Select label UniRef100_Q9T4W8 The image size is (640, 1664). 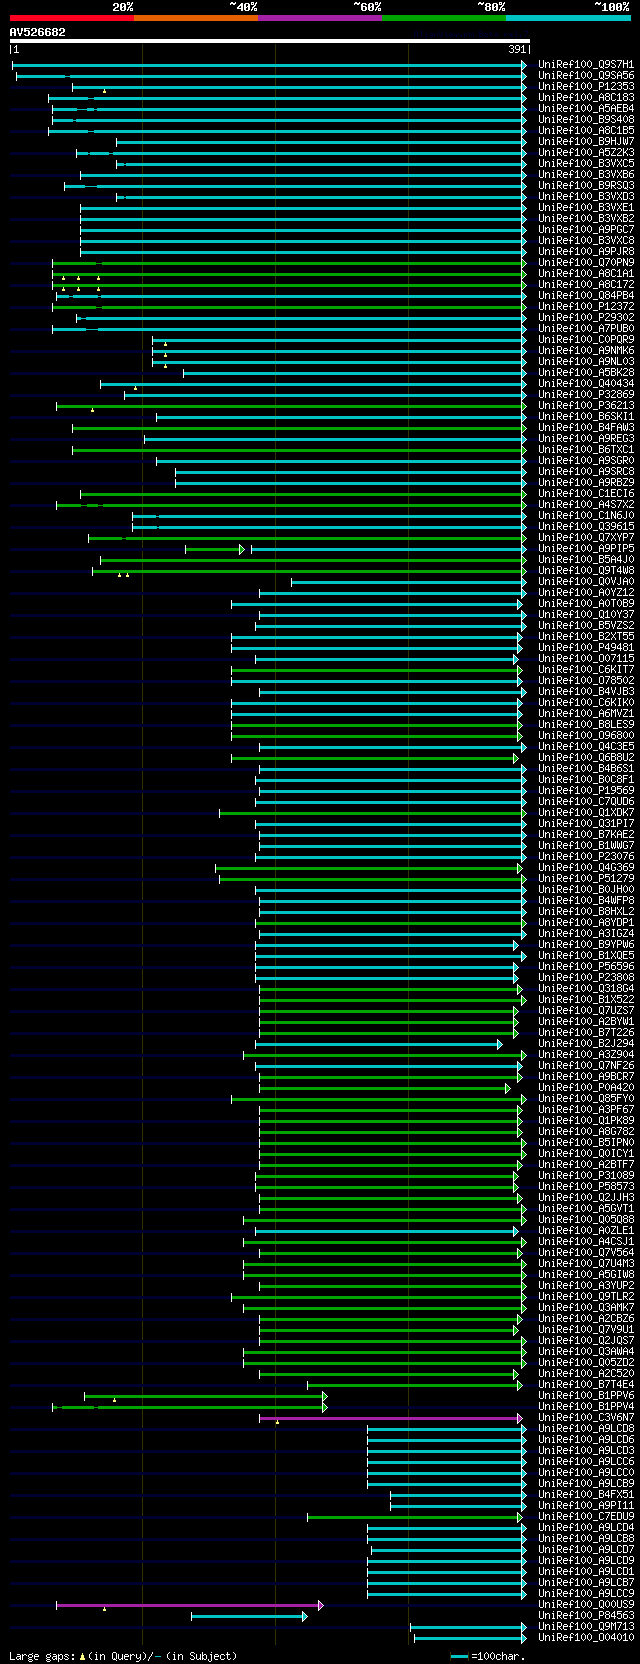coord(586,570)
